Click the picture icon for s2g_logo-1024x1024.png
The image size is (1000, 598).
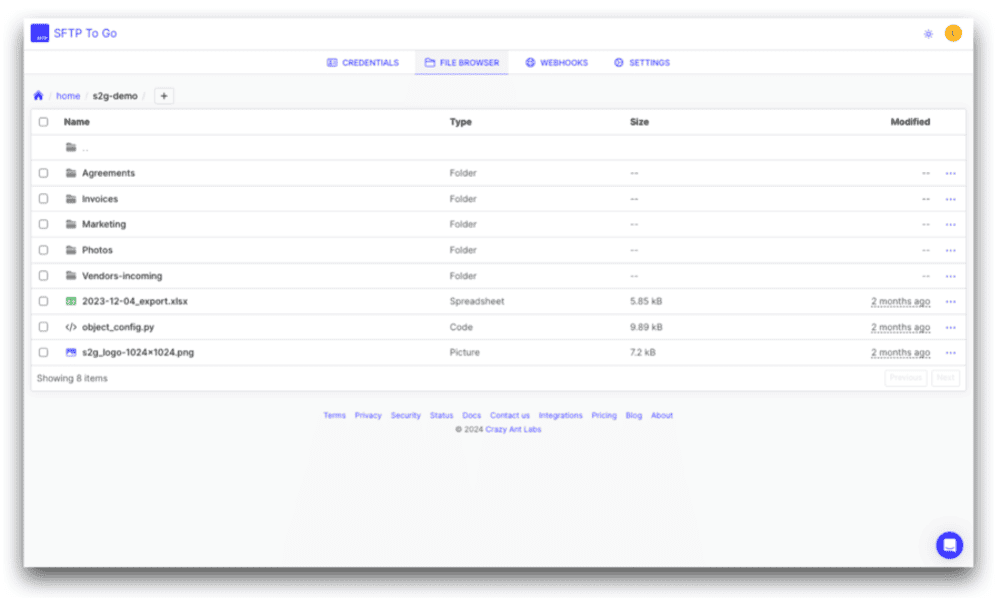[71, 352]
